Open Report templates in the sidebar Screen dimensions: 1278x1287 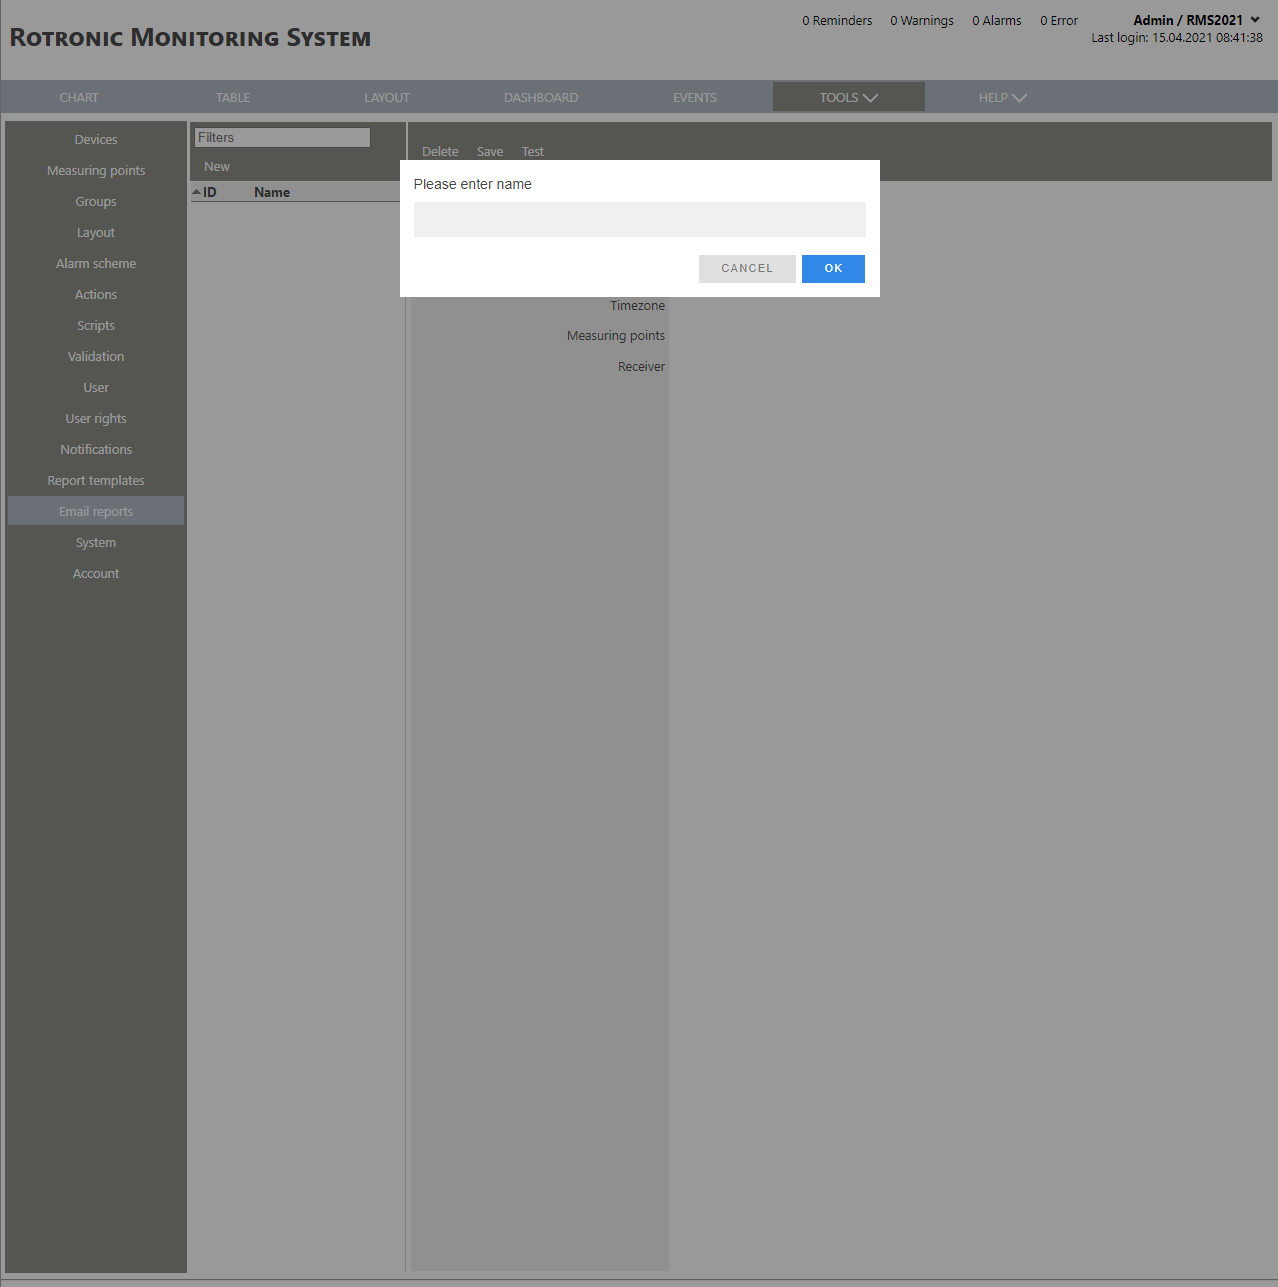[96, 480]
